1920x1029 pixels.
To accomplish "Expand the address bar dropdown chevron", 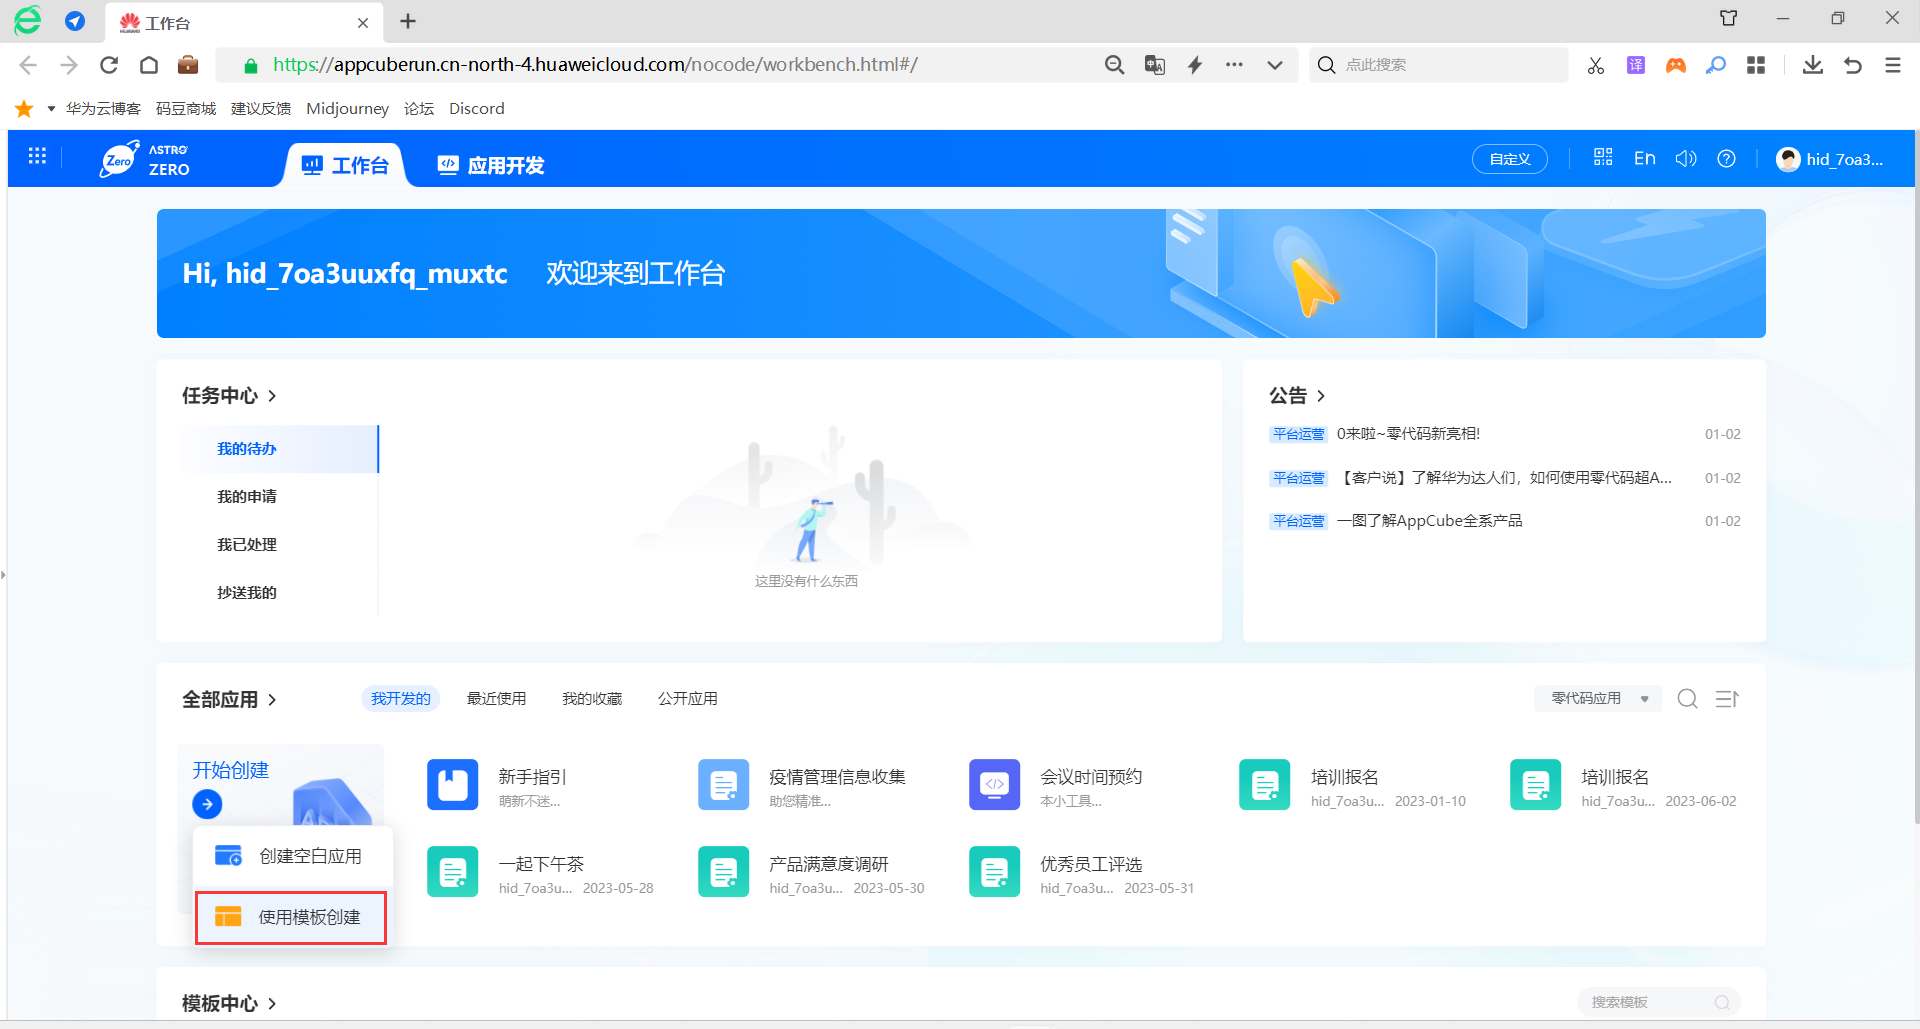I will (1275, 65).
